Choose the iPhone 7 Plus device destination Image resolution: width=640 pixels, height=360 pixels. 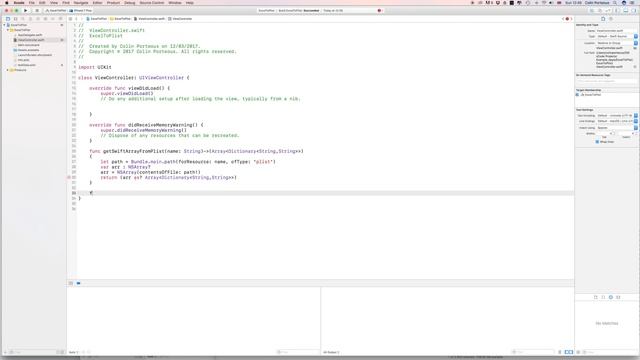point(81,11)
